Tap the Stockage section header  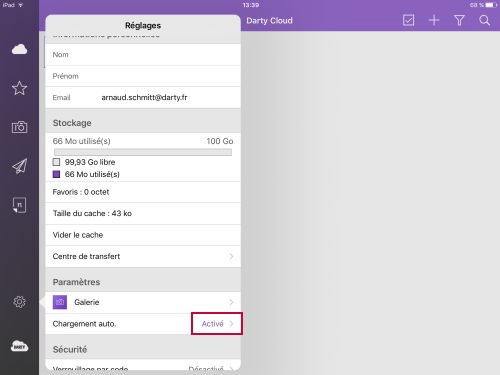[x=72, y=123]
